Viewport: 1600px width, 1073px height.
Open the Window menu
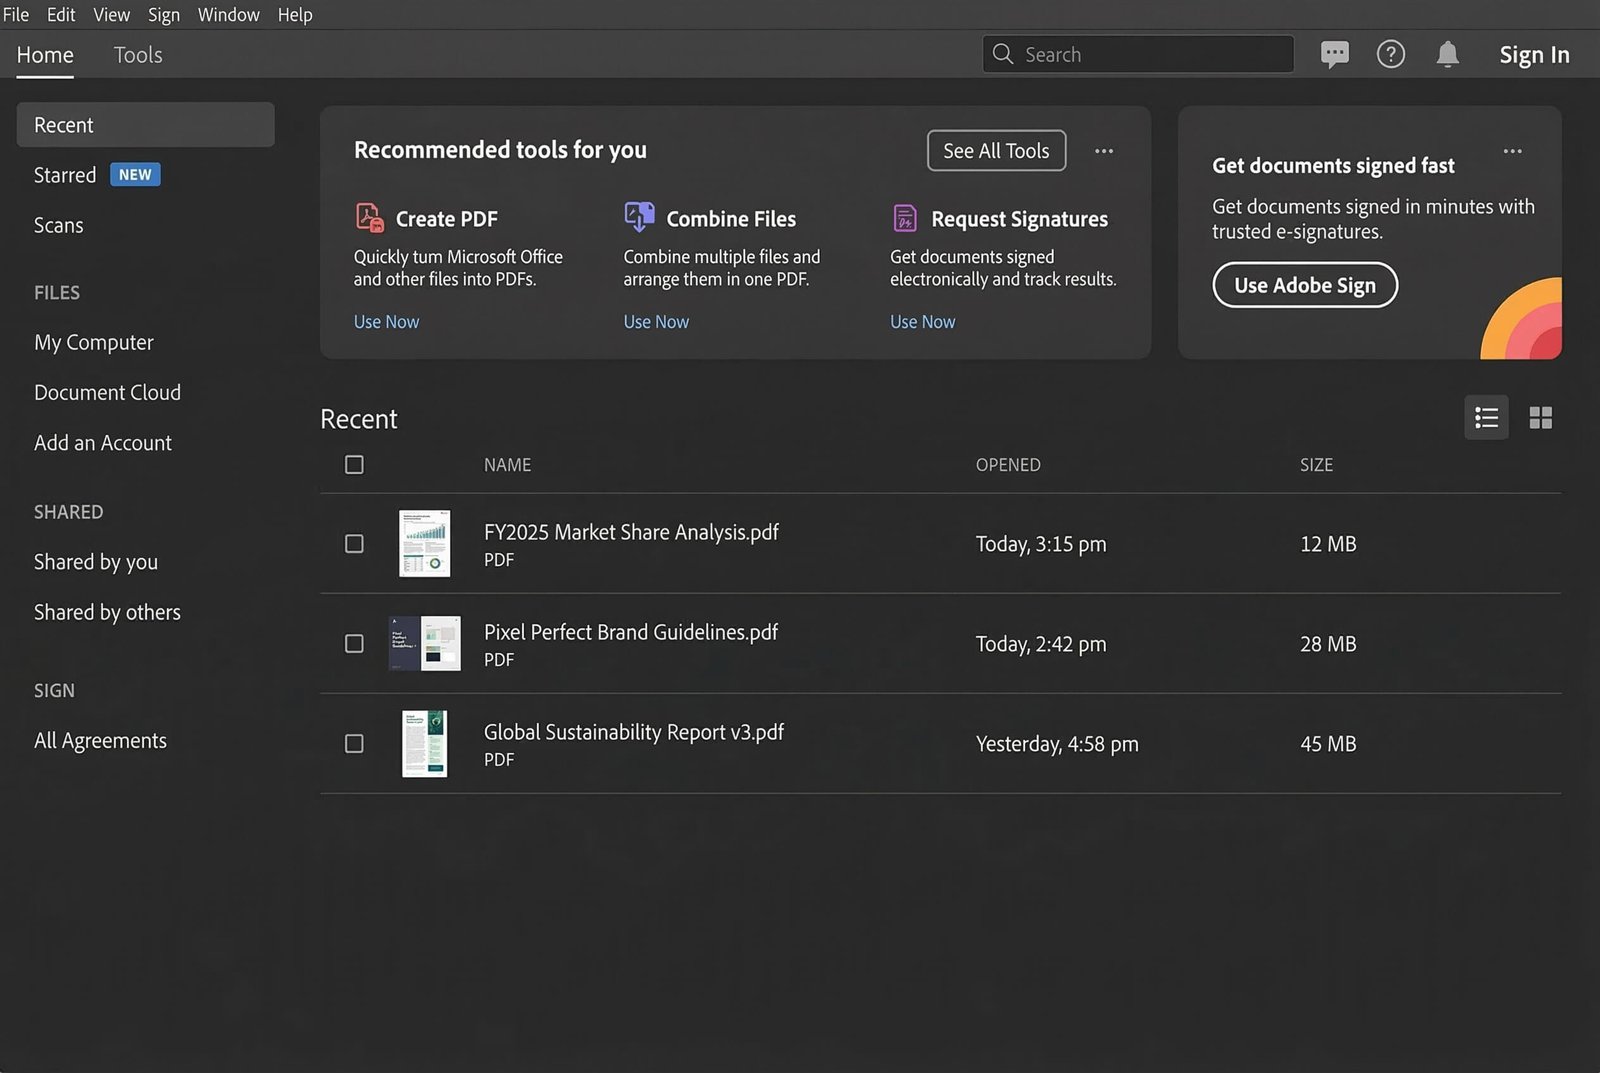coord(228,14)
